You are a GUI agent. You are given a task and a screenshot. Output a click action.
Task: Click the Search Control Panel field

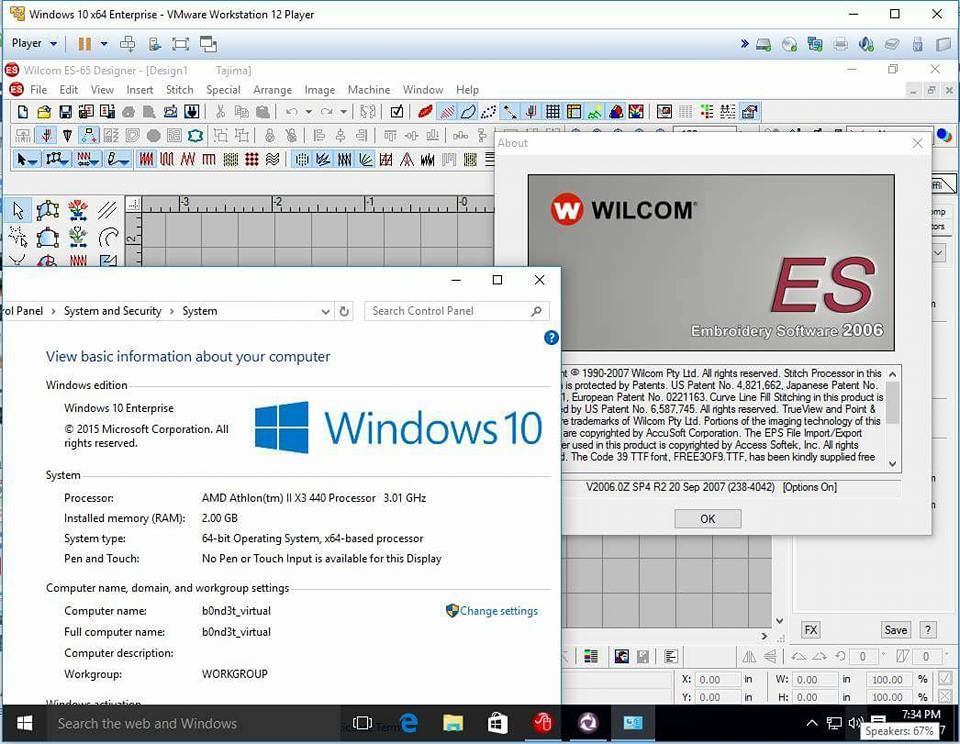coord(456,311)
